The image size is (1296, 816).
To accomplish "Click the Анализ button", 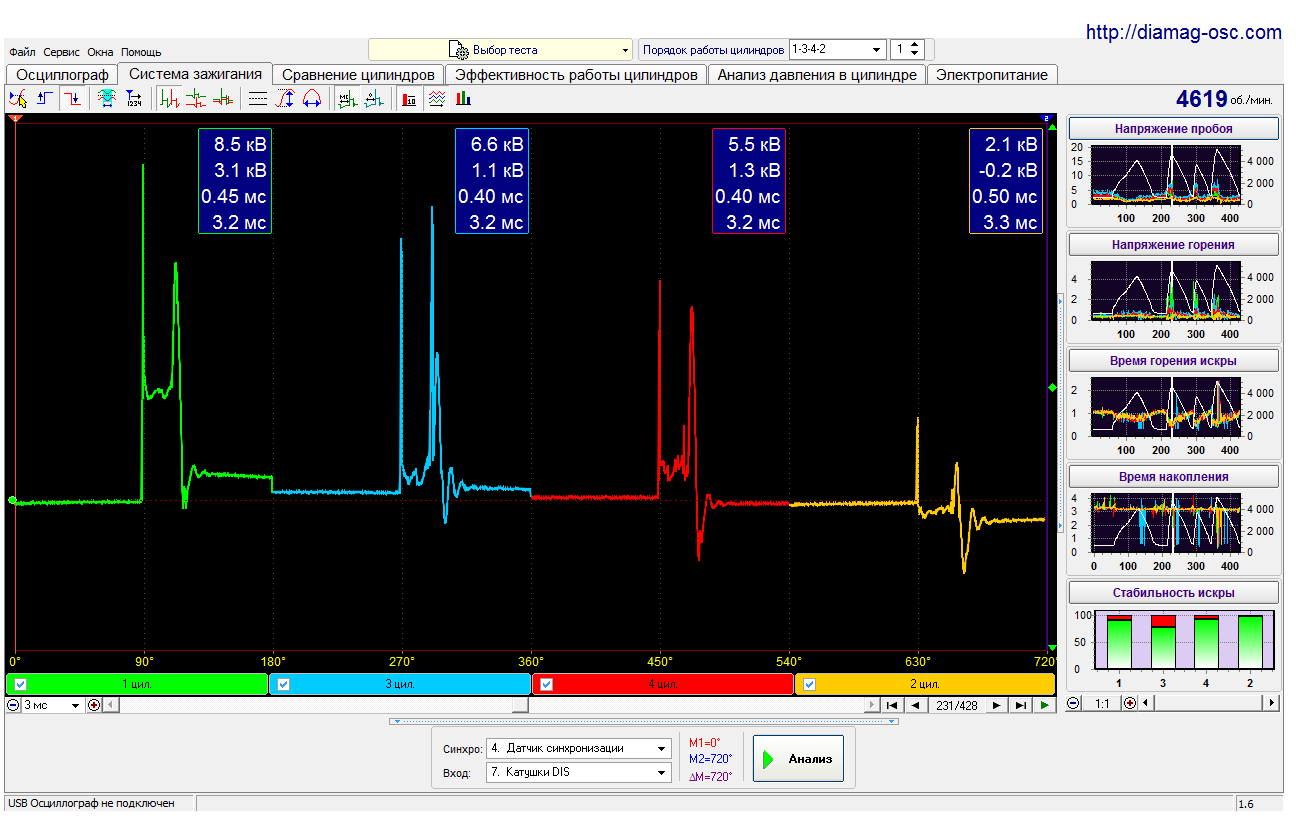I will pyautogui.click(x=798, y=759).
